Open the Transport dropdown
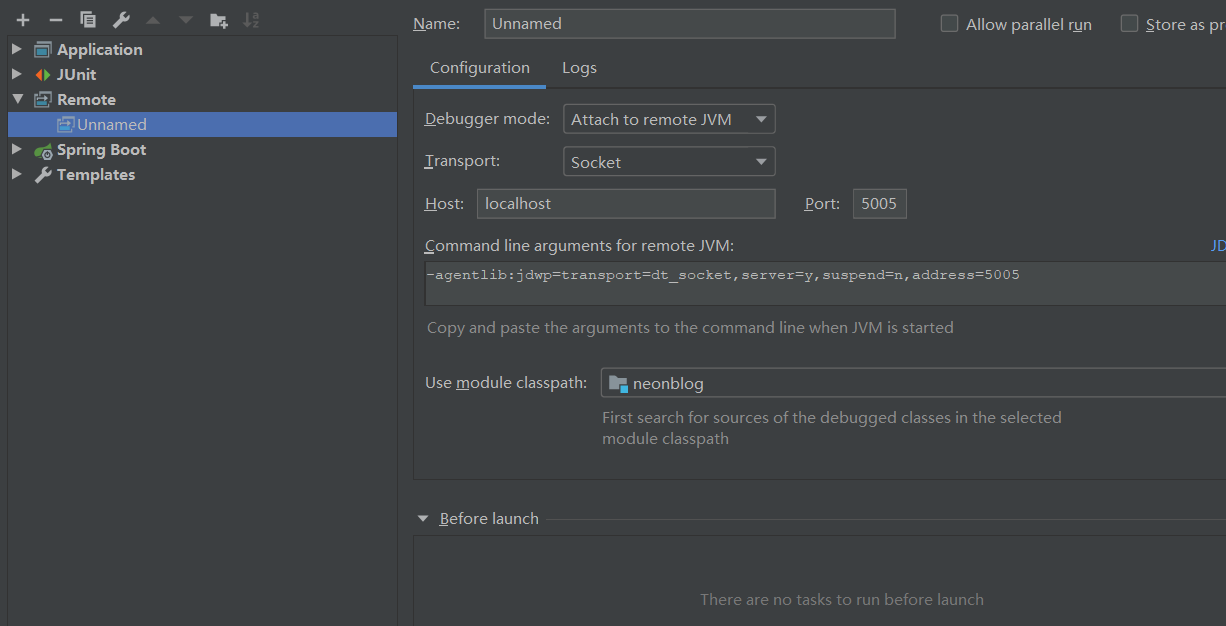Screen dimensions: 1226x626 click(x=669, y=162)
